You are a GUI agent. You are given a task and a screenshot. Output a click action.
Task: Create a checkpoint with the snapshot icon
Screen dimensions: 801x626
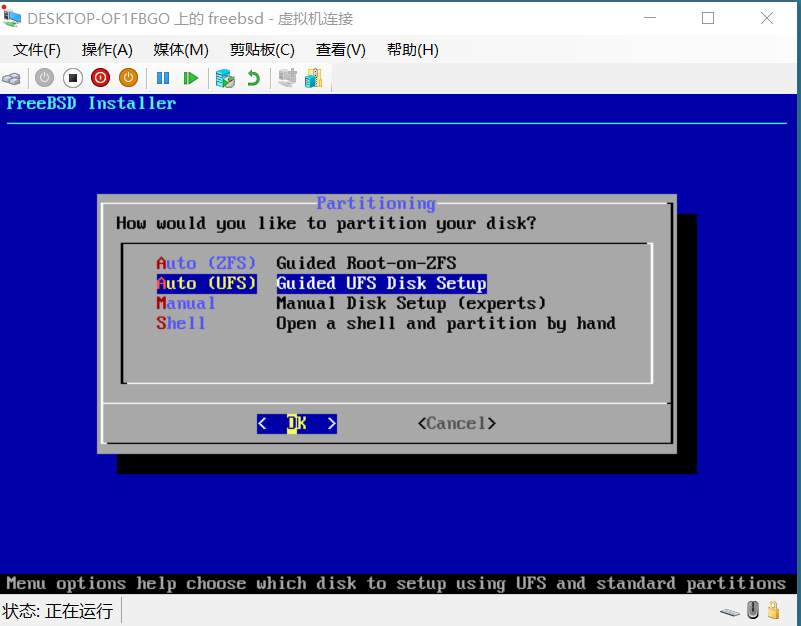click(225, 78)
